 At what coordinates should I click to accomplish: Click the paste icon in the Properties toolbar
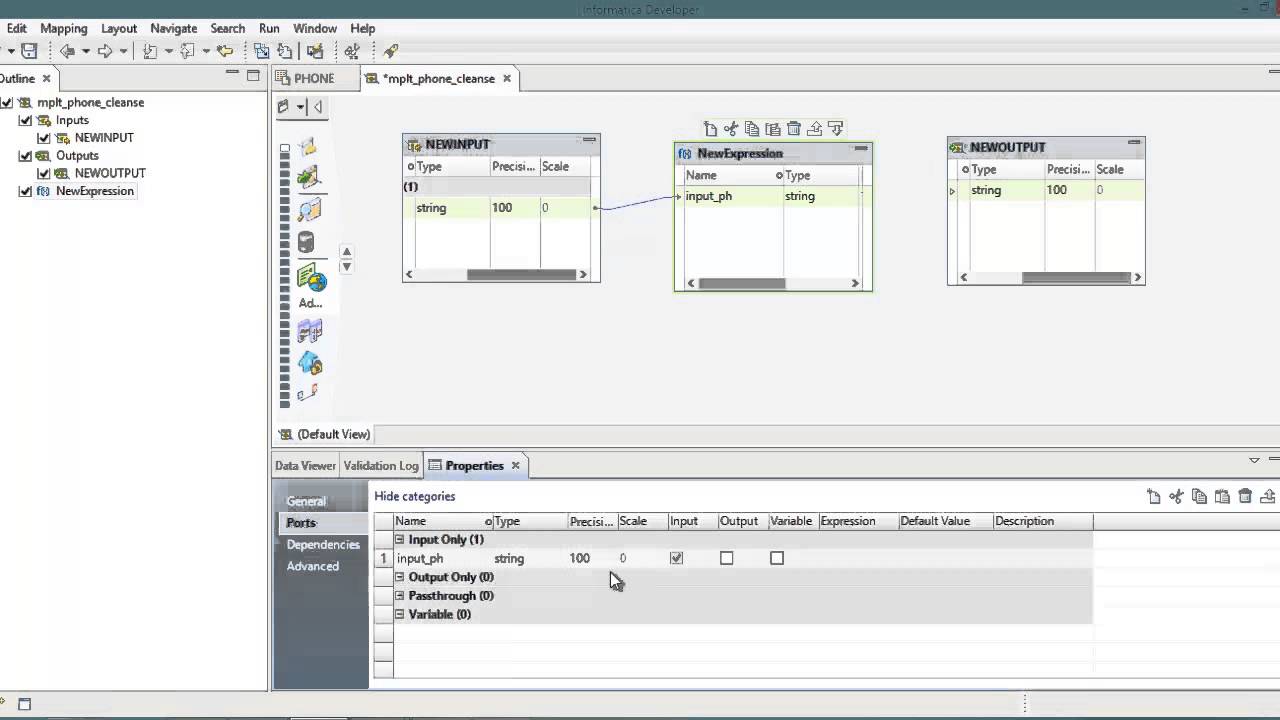pyautogui.click(x=1222, y=496)
